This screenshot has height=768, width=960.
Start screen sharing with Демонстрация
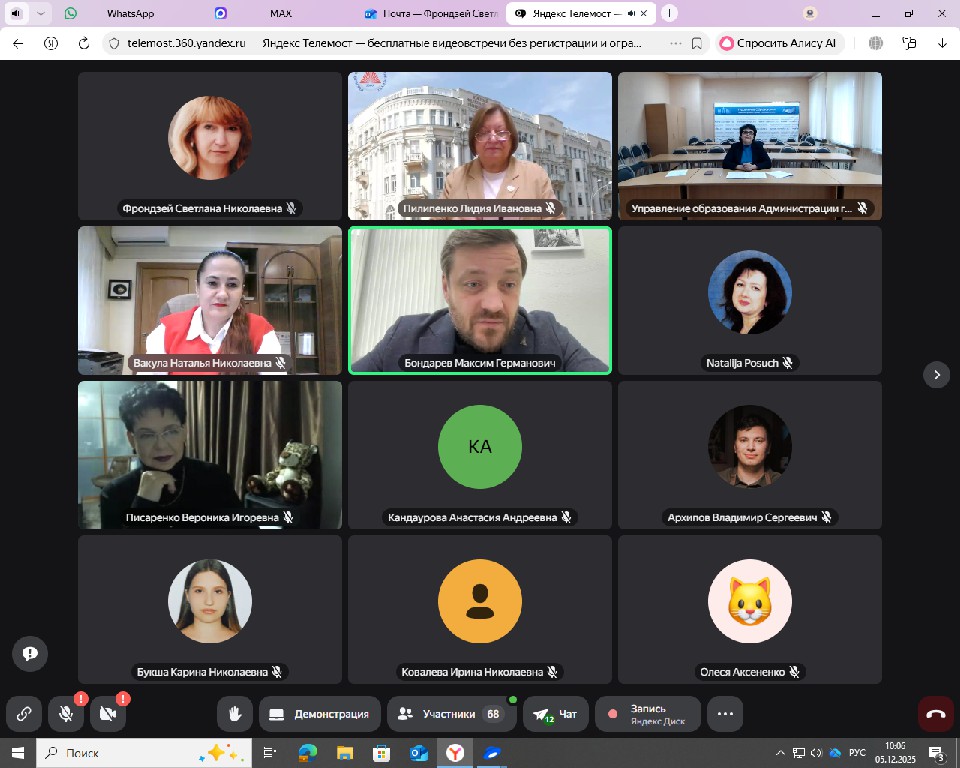(x=320, y=714)
